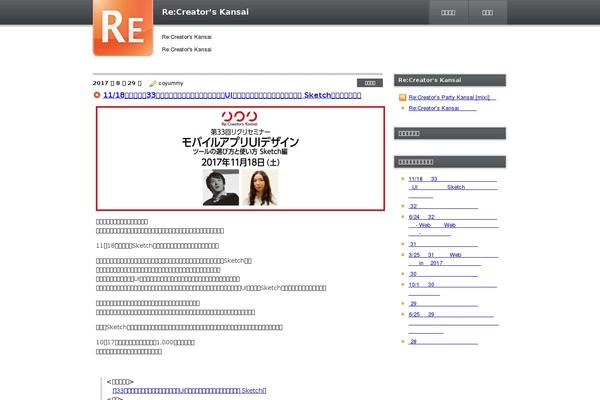Open Re:Creator's Party Kansai [mixi] link
600x400 pixels.
pos(452,98)
